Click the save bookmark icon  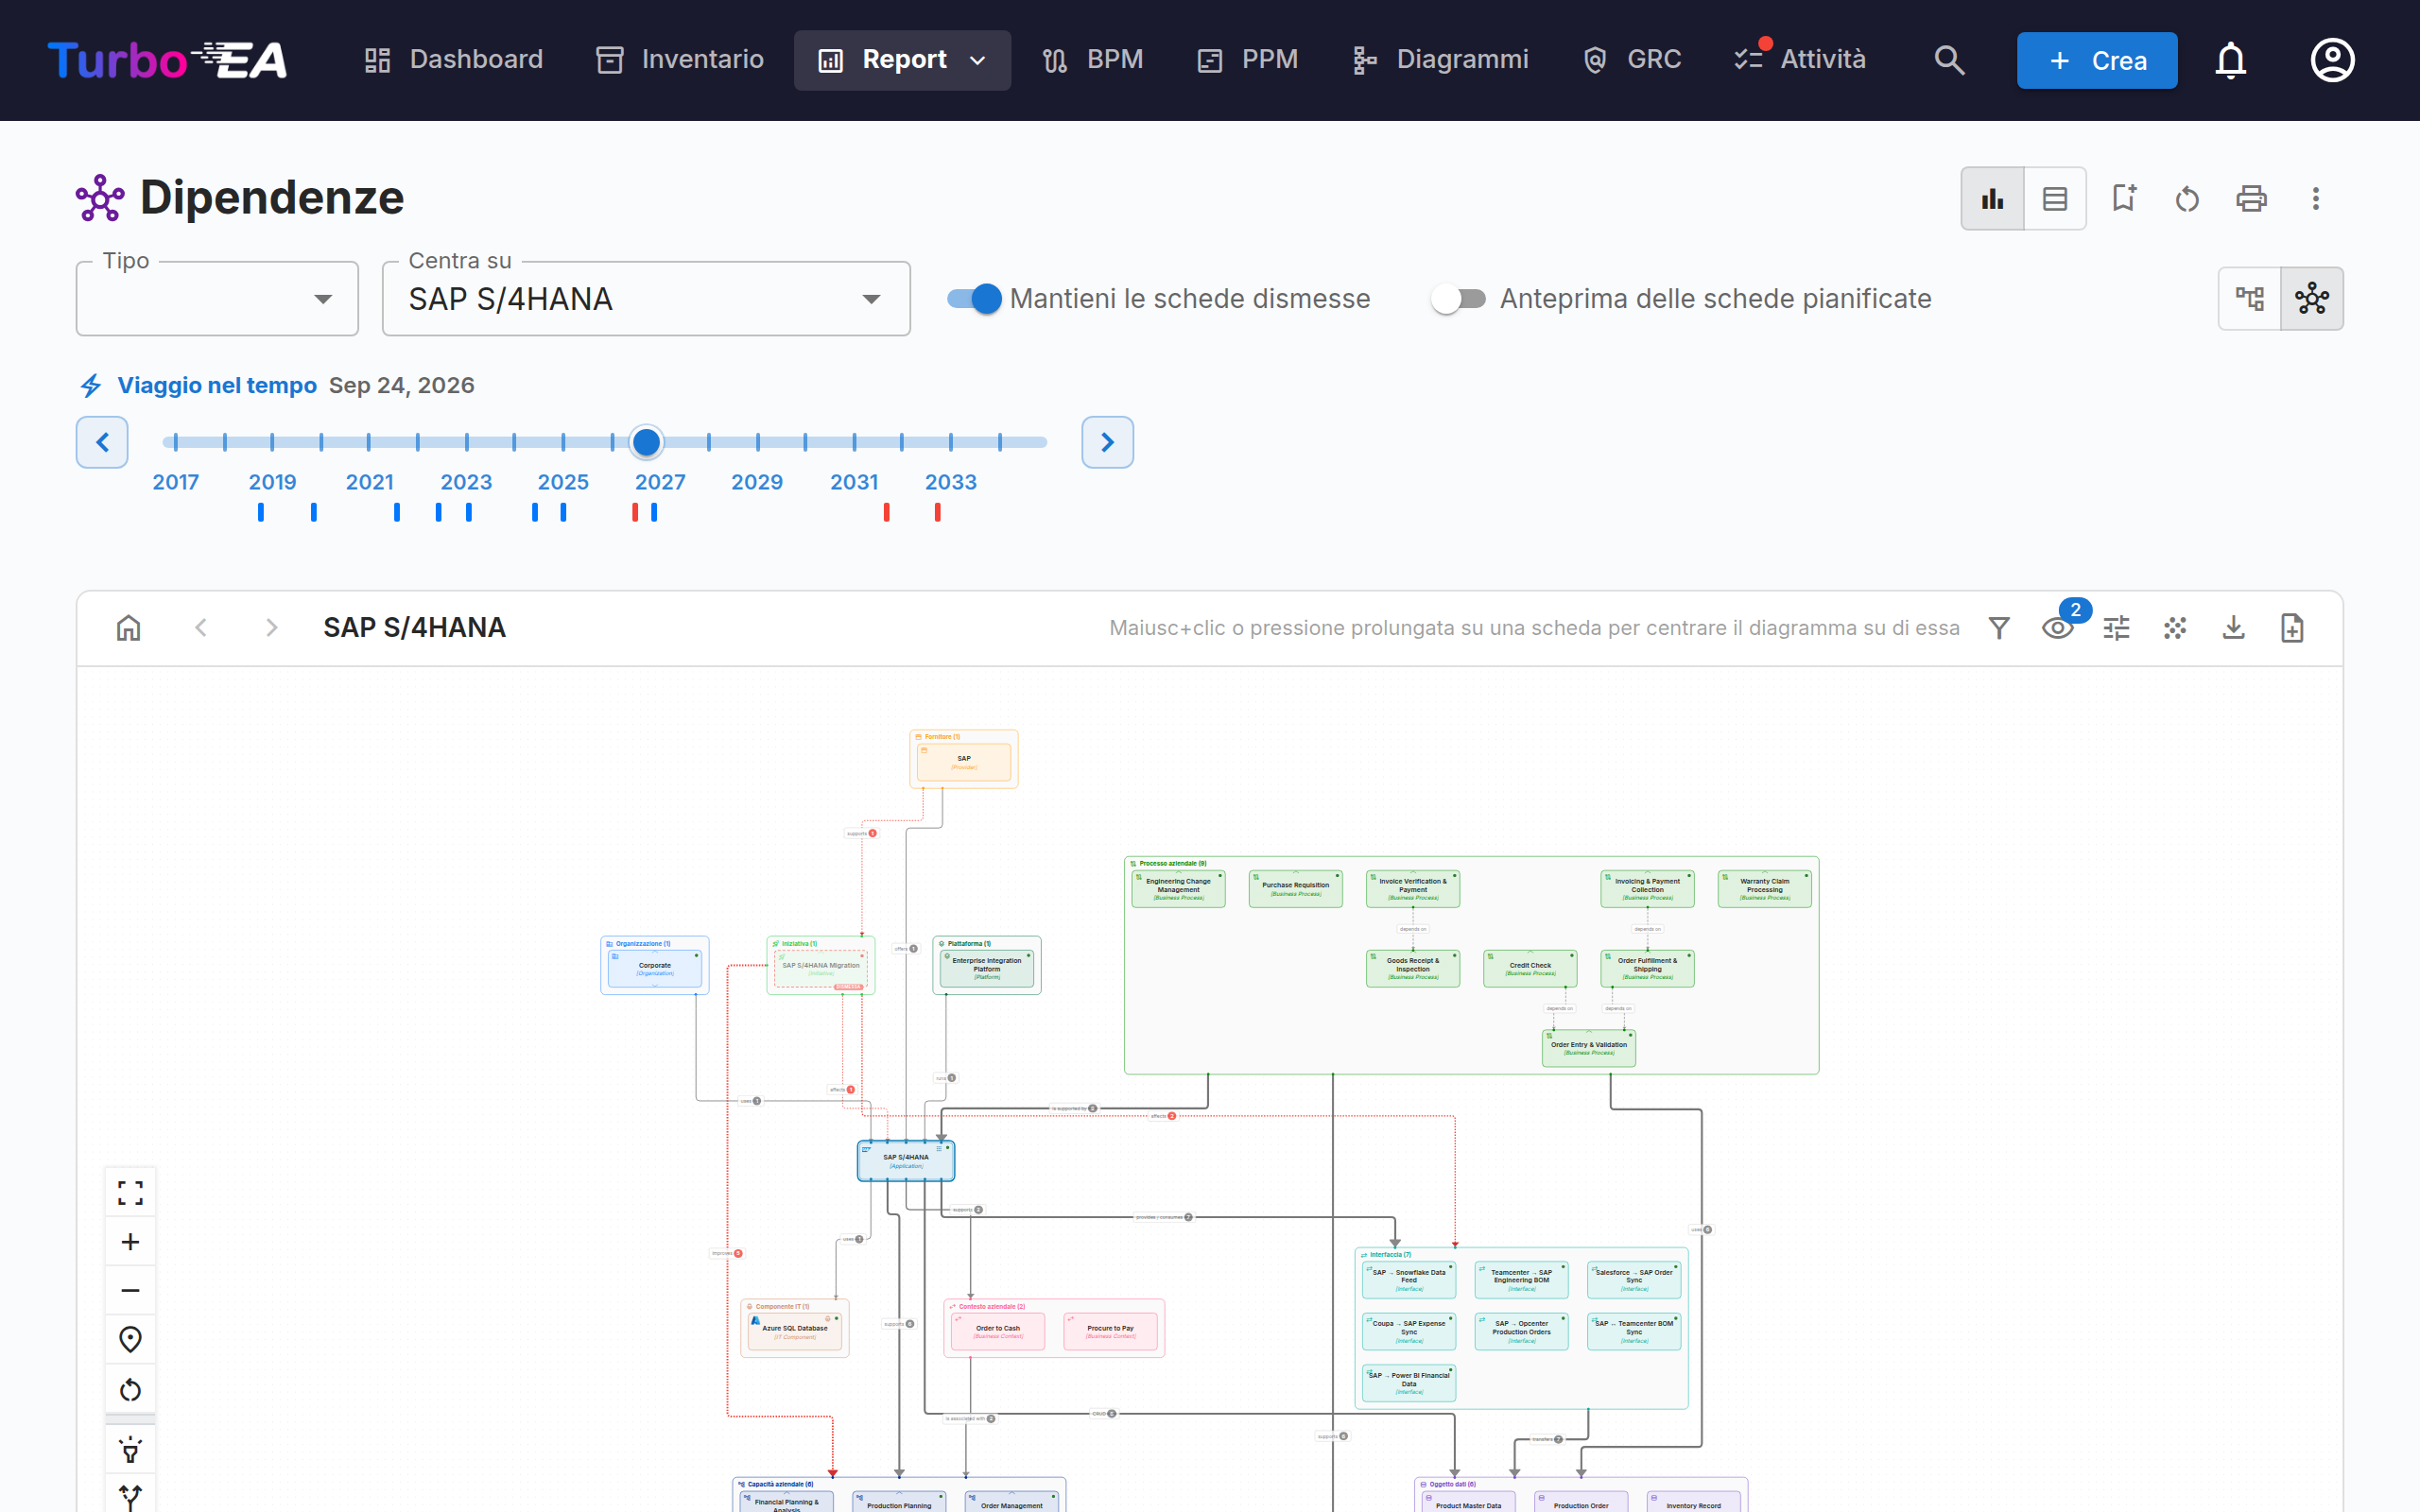tap(2123, 198)
